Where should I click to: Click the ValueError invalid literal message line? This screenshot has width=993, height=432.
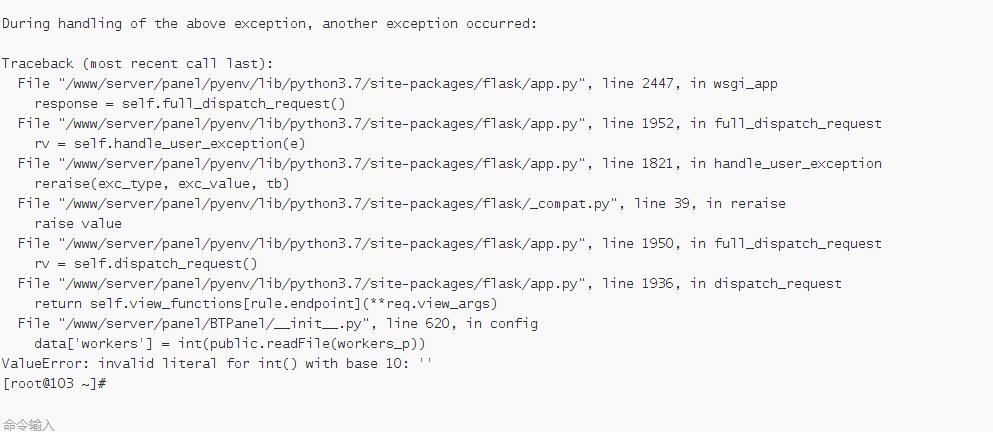pos(217,364)
